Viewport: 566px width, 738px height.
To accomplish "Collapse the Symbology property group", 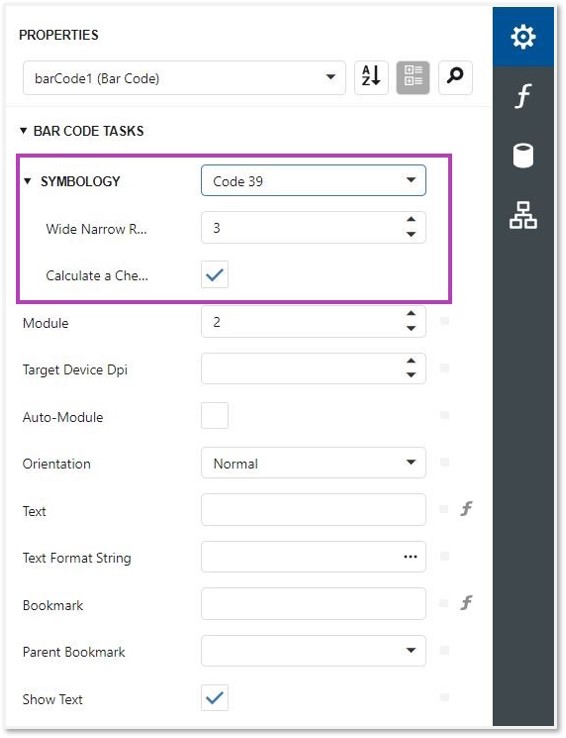I will click(x=27, y=181).
